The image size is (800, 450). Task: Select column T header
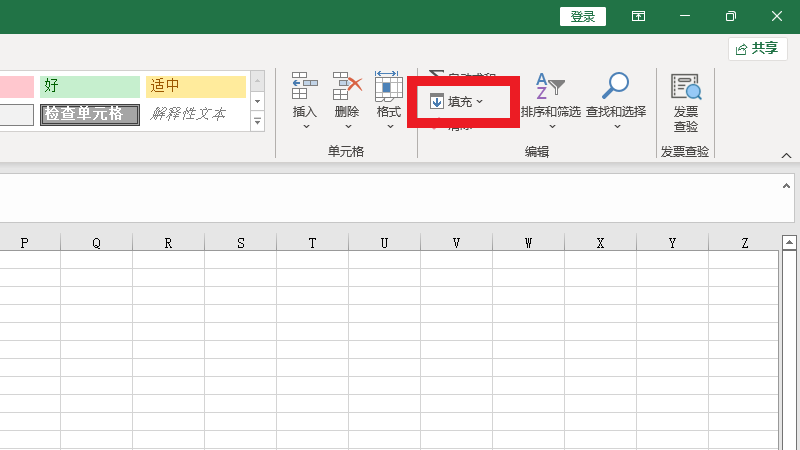coord(312,243)
